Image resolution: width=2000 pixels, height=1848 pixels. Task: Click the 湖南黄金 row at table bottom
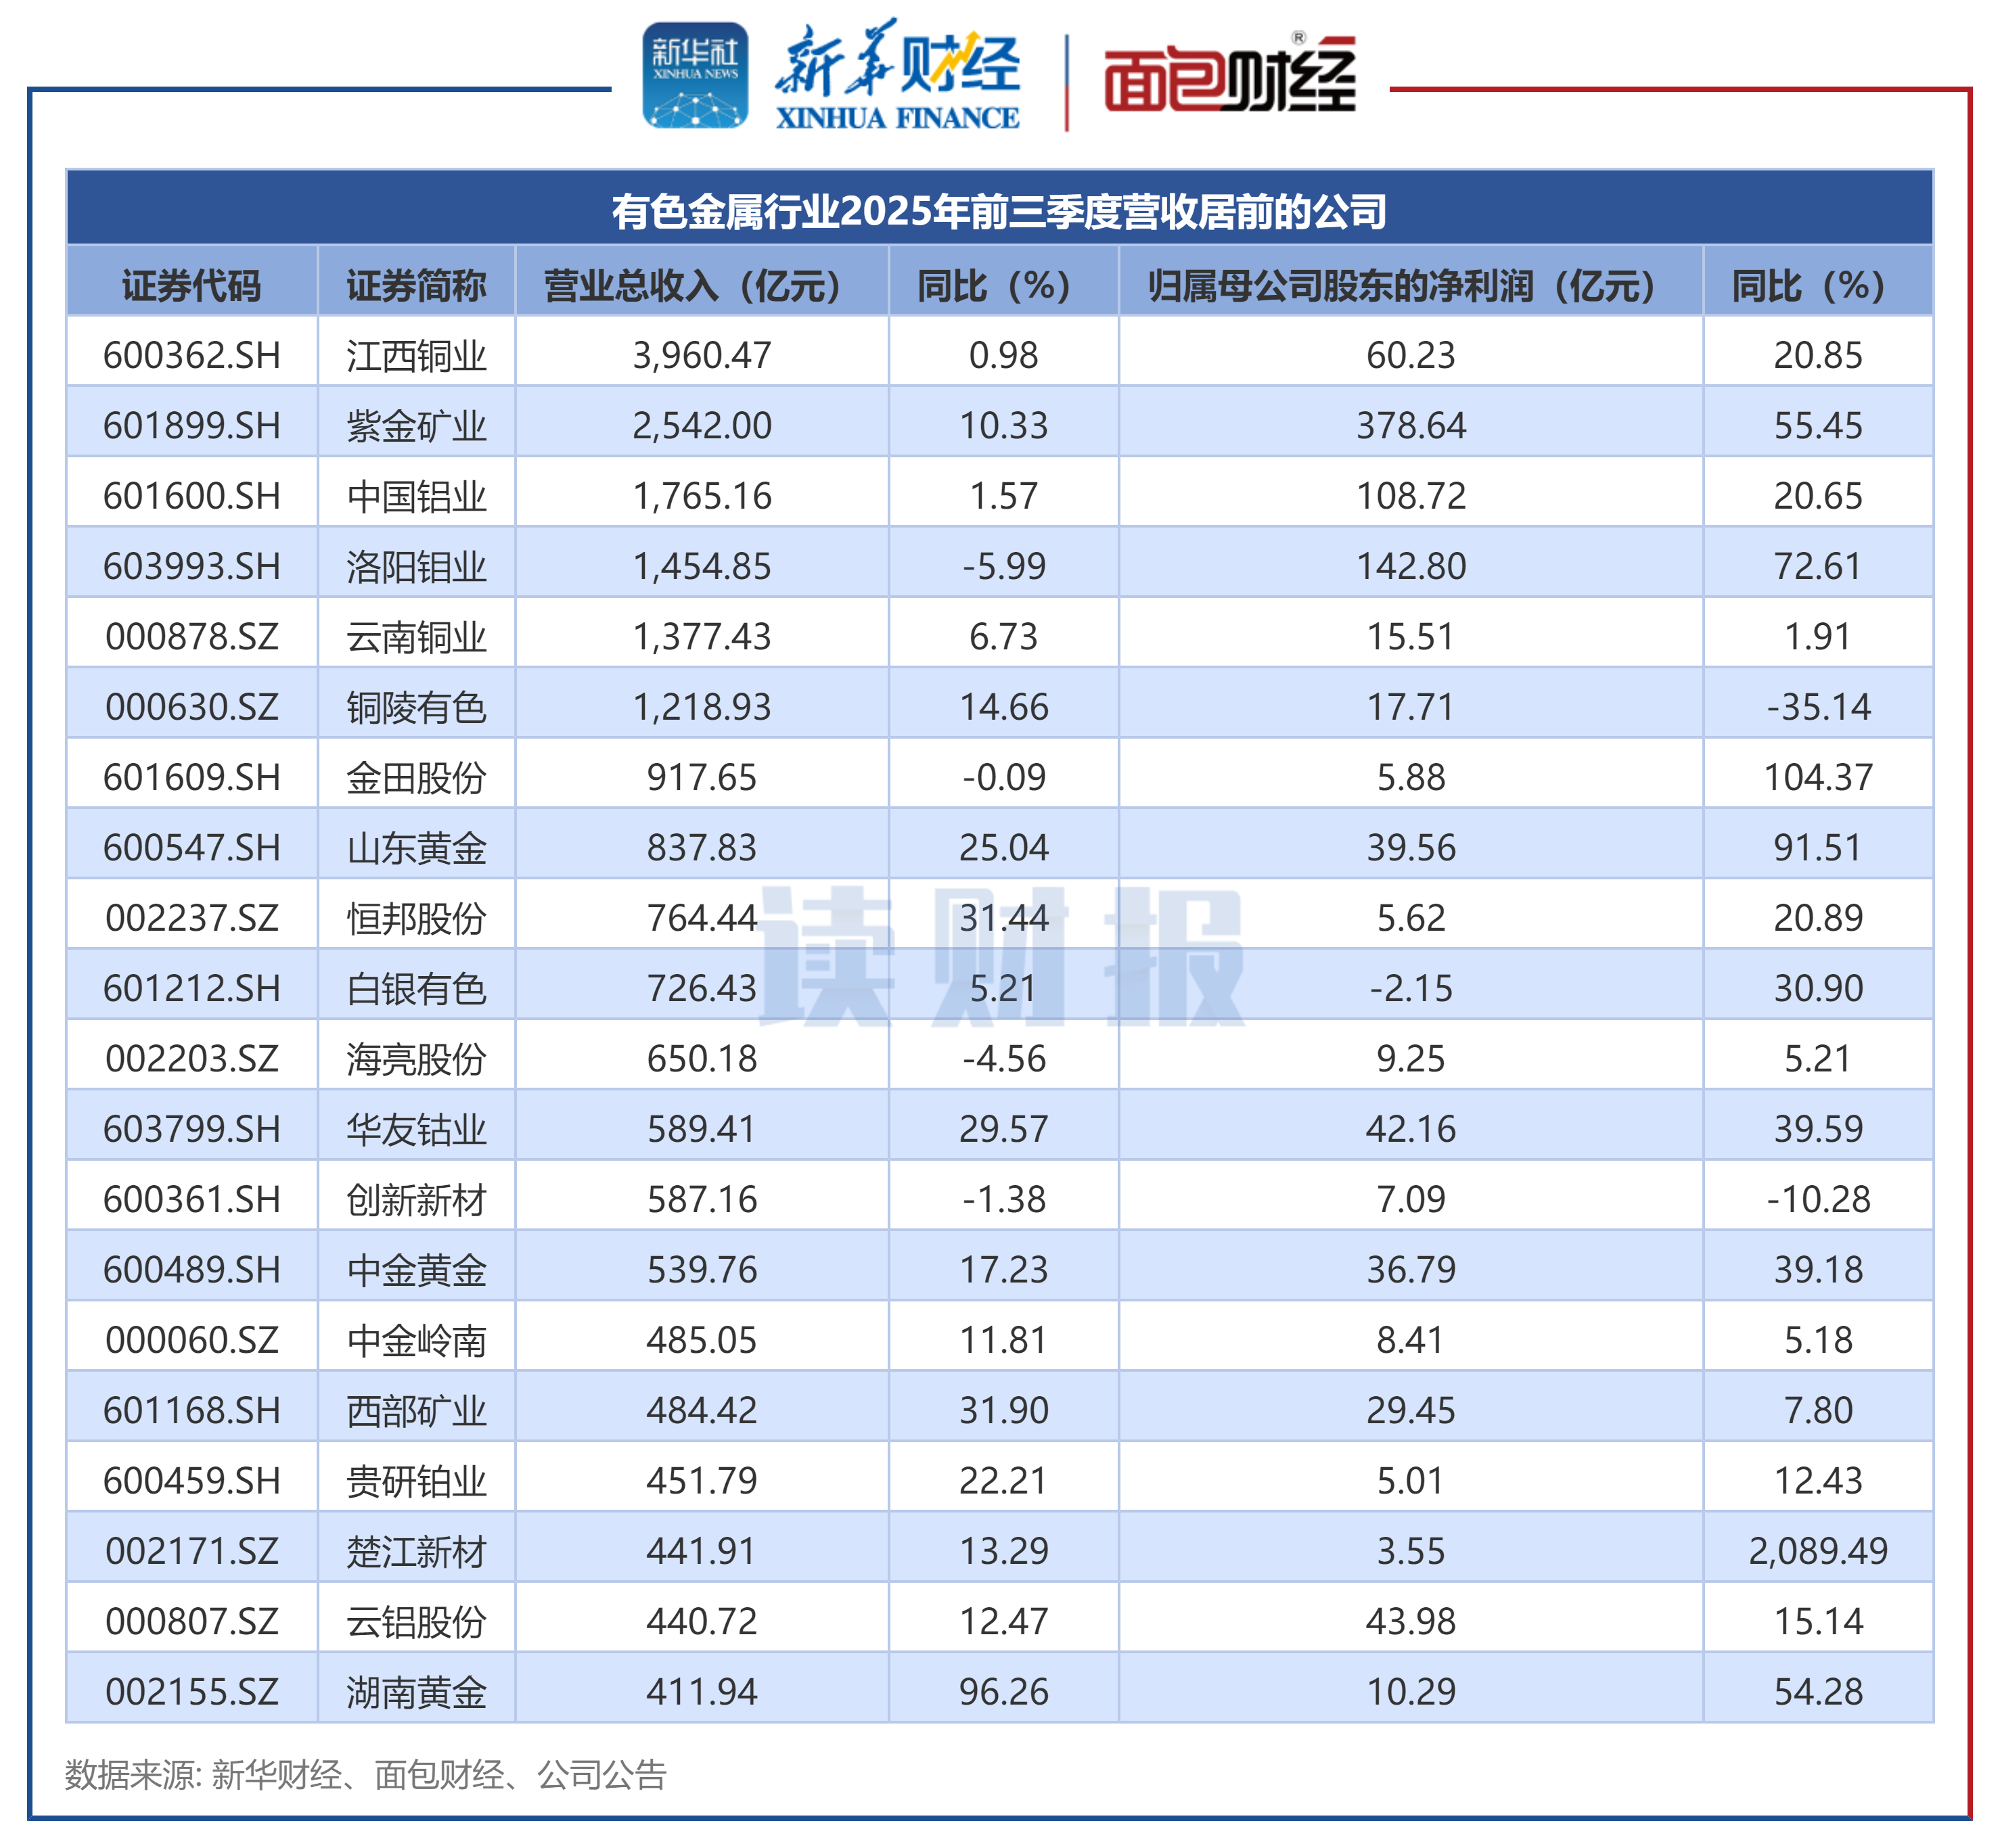click(417, 1691)
